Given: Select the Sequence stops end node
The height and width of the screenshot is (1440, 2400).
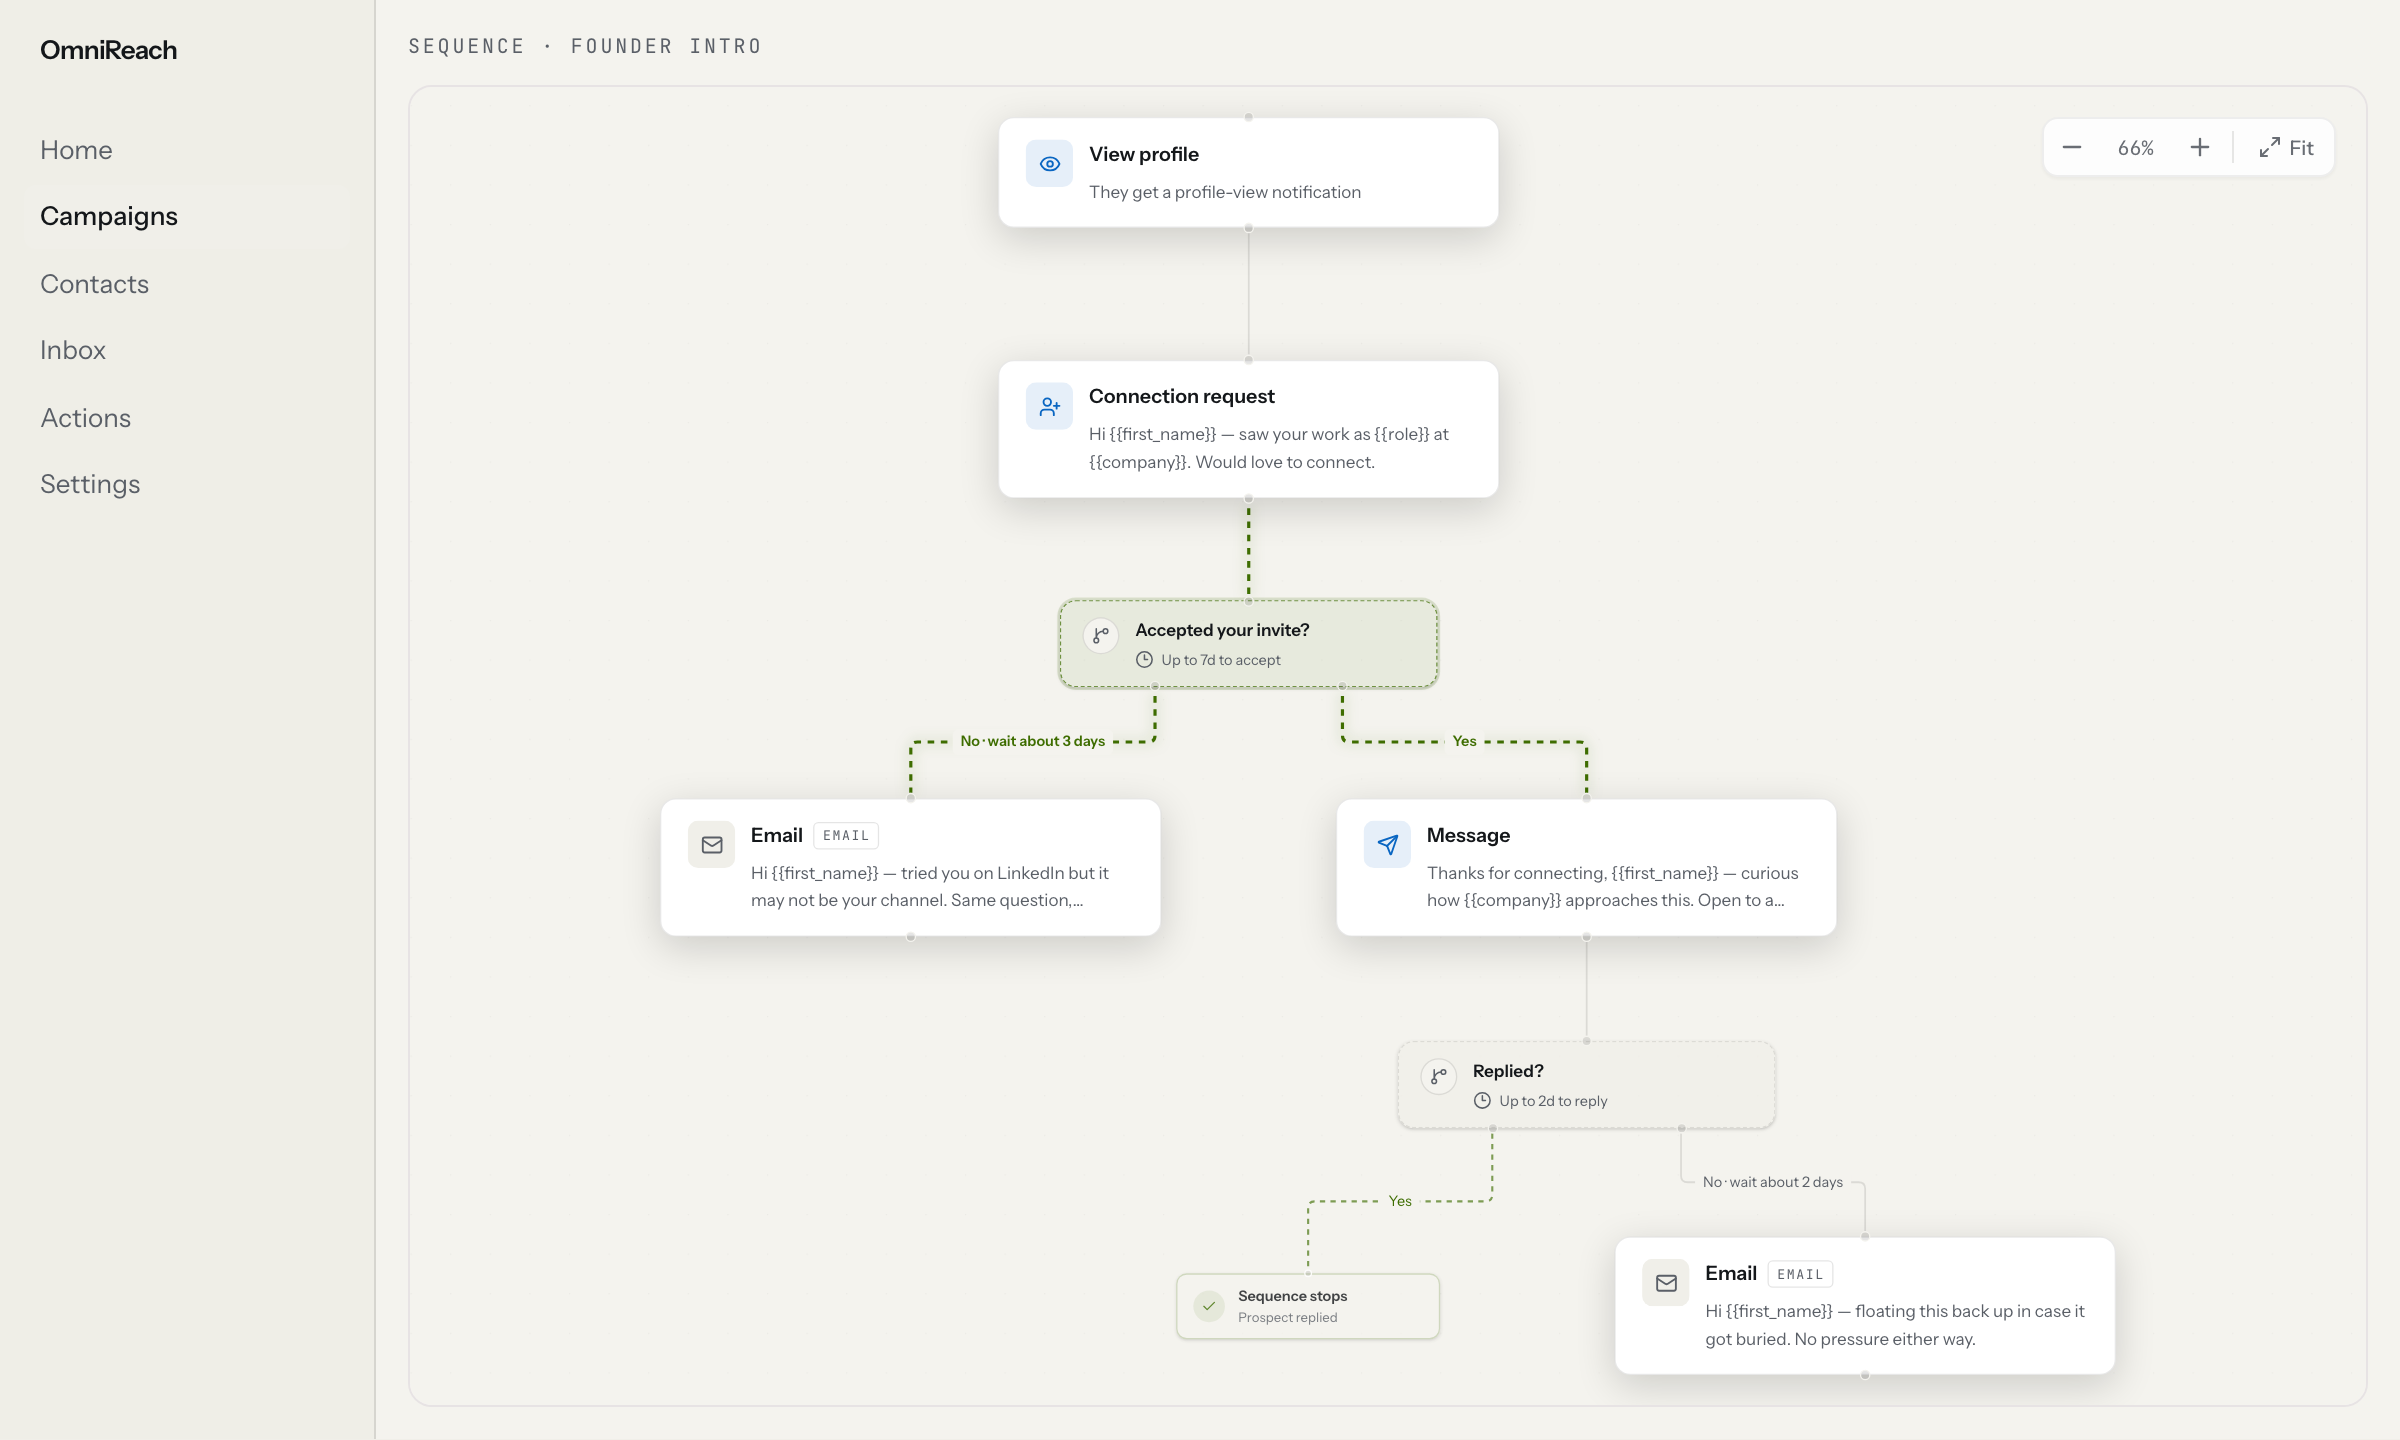Looking at the screenshot, I should (x=1308, y=1306).
